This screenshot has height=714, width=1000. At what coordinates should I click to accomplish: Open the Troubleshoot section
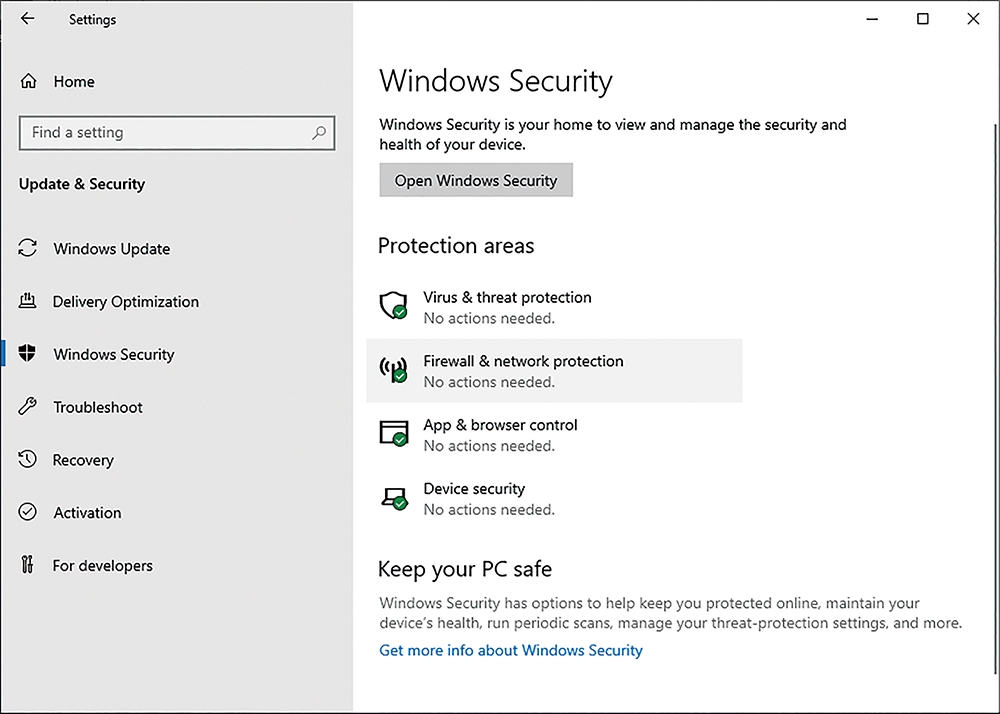pos(98,407)
